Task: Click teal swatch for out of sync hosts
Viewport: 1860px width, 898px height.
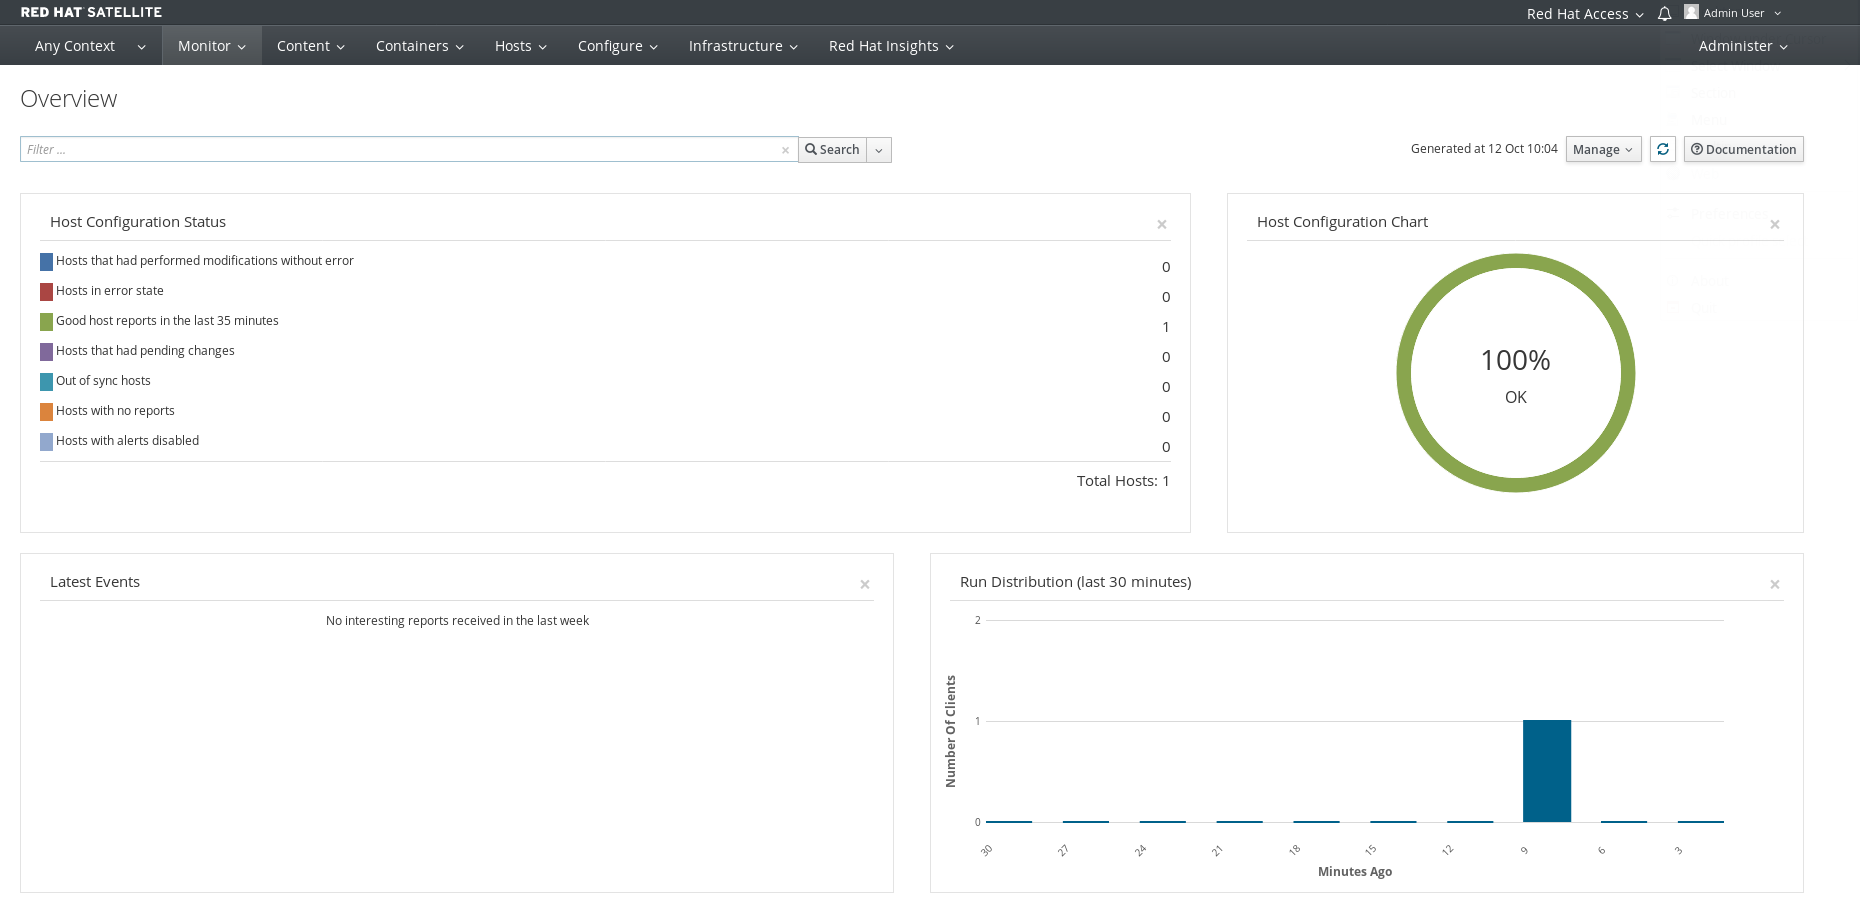Action: [x=46, y=382]
